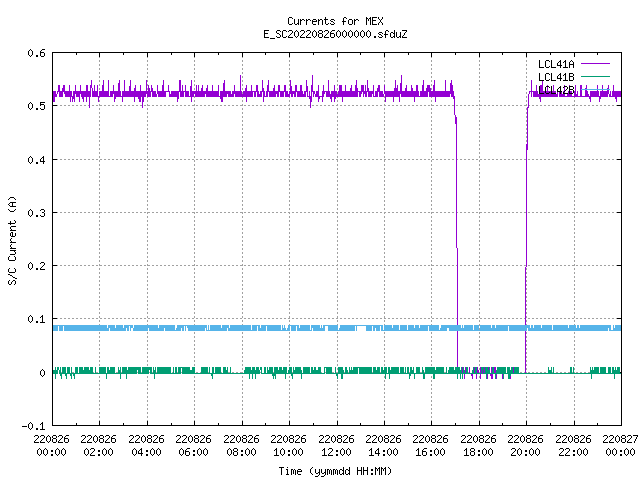
Task: Click the x-axis tick '220826 06:00'
Action: (x=193, y=445)
